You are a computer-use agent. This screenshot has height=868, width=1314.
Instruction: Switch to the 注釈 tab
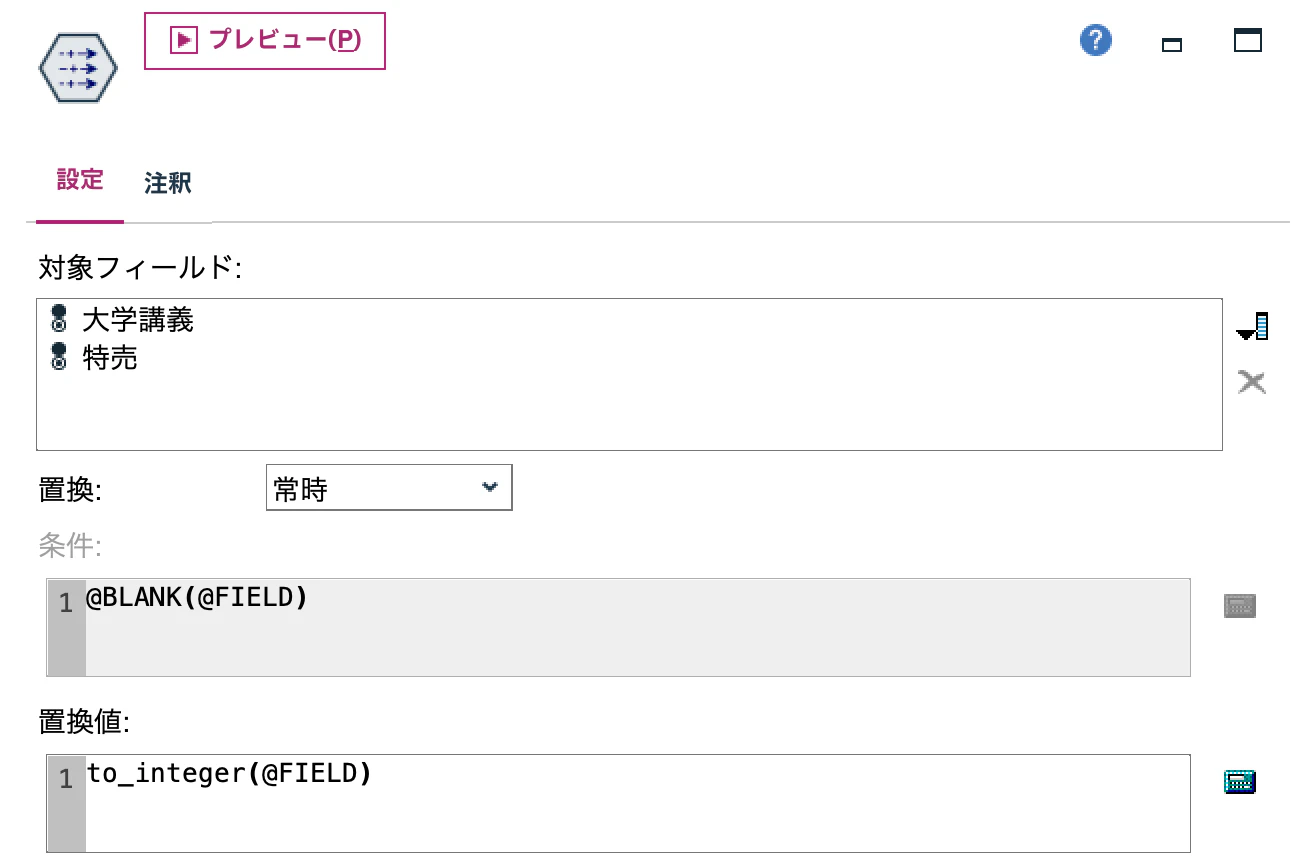(x=166, y=183)
